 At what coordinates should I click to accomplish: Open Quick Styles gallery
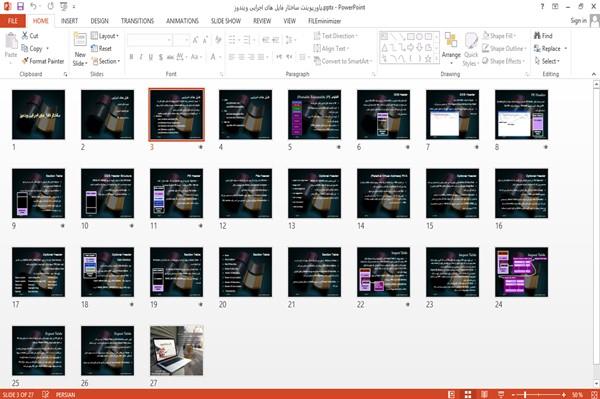tap(471, 50)
